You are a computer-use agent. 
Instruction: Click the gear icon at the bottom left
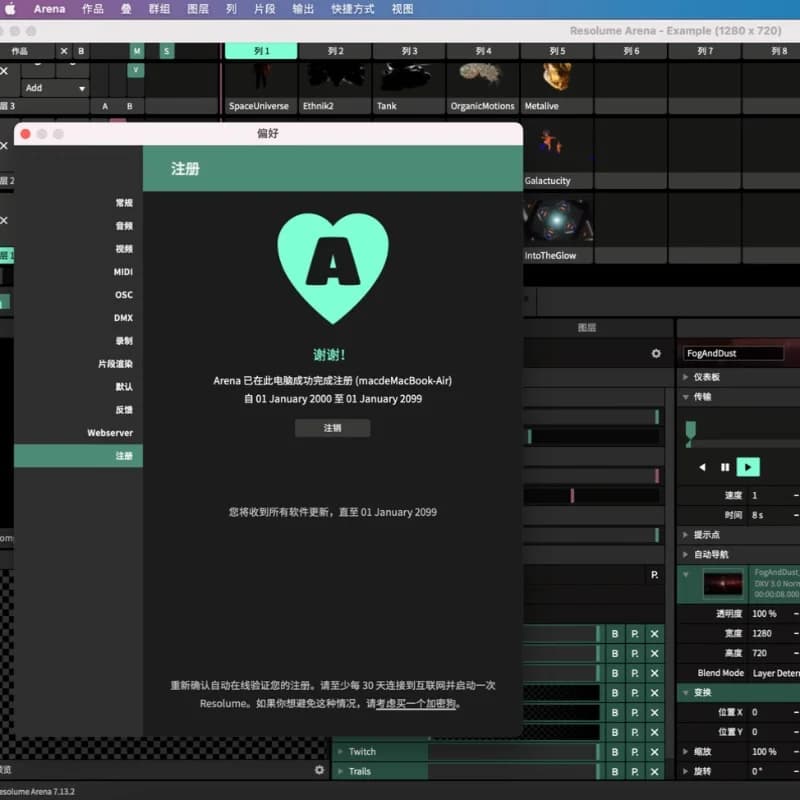coord(318,770)
